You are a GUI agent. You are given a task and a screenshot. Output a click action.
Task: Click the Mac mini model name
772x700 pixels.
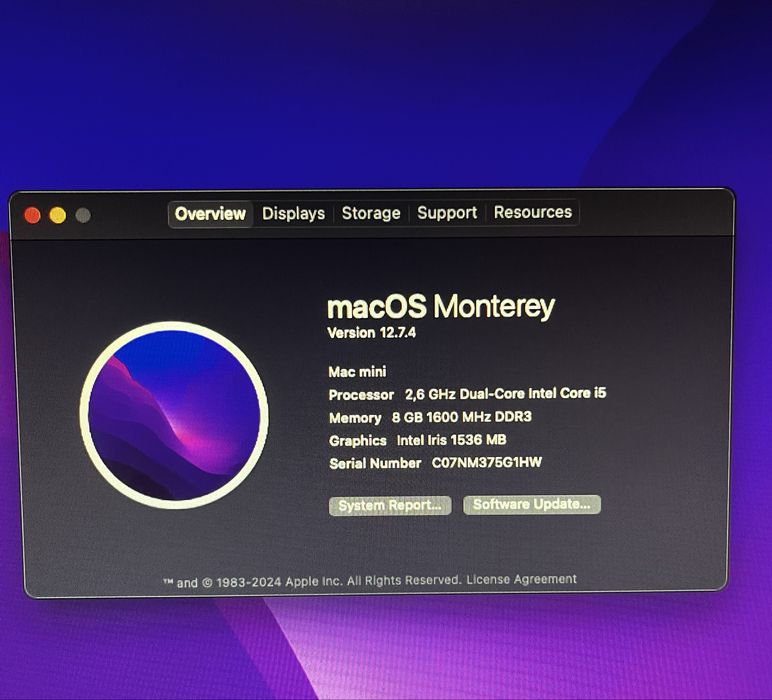pyautogui.click(x=357, y=372)
